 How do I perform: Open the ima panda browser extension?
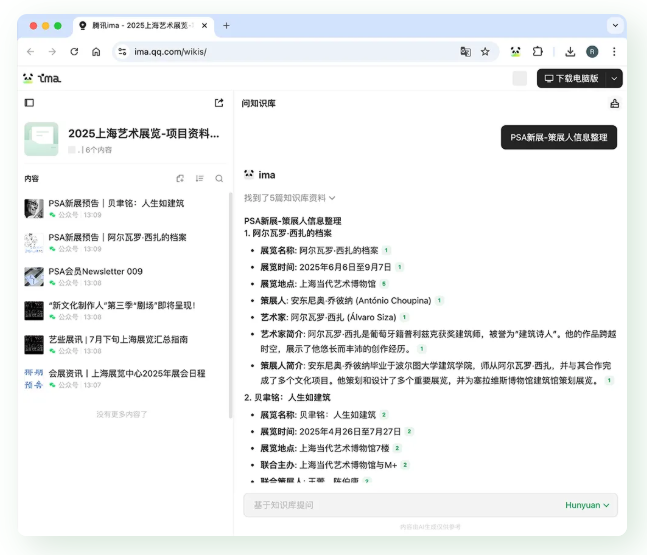pos(515,51)
